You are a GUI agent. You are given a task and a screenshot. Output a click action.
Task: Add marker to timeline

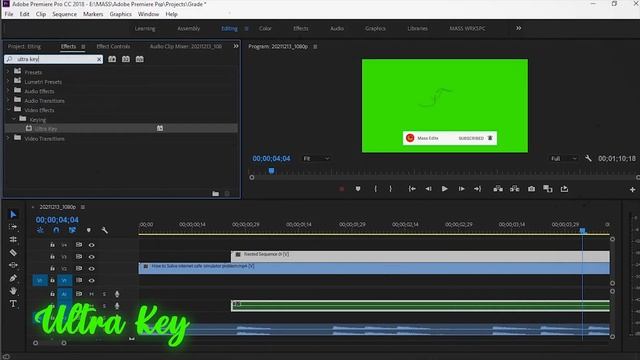point(89,230)
